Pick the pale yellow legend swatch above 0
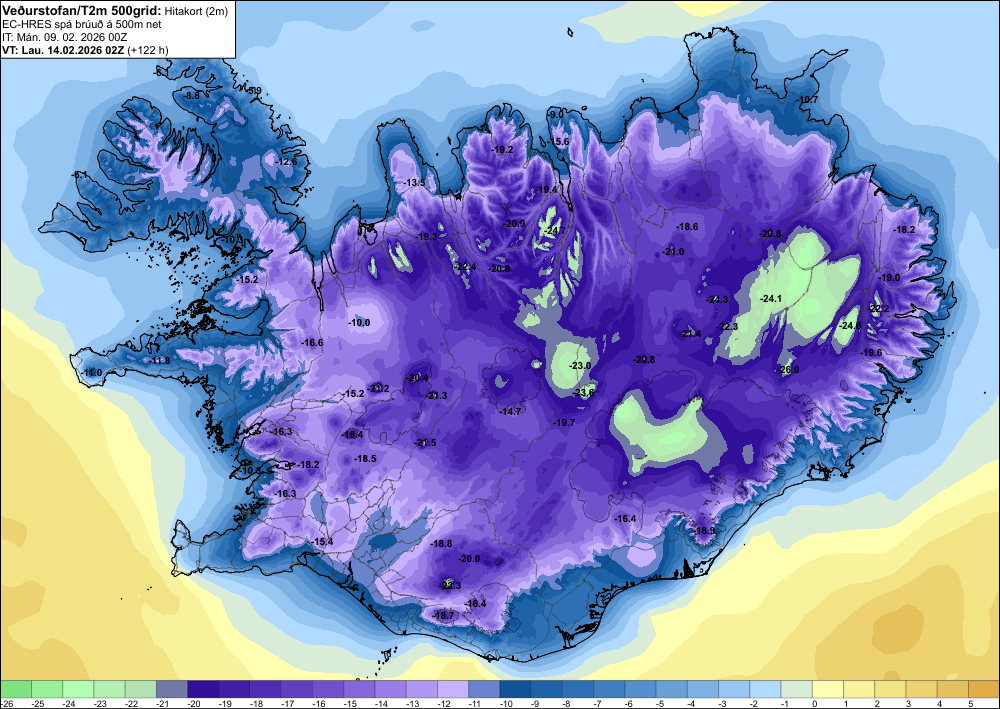The width and height of the screenshot is (1000, 709). point(828,689)
